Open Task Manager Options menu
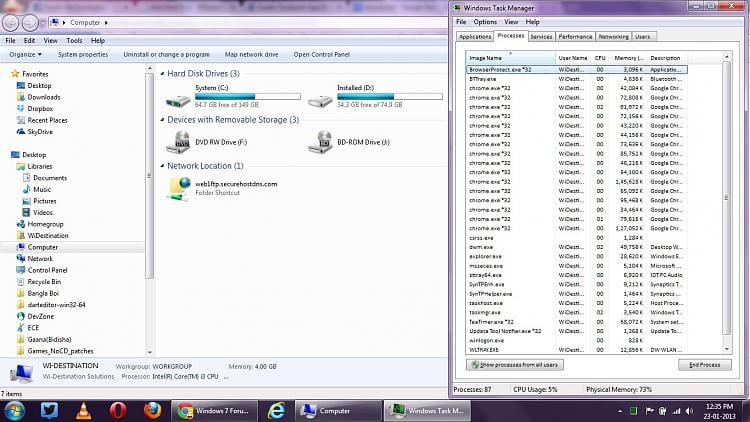The image size is (750, 422). tap(485, 22)
